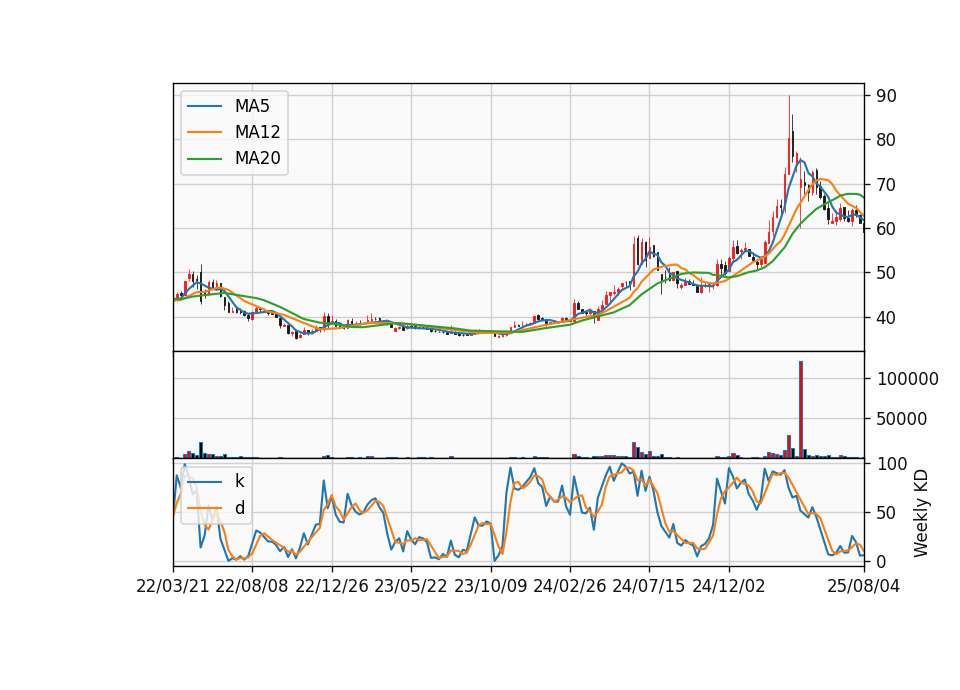This screenshot has height=690, width=960.
Task: Click the MA20 legend label
Action: coord(257,158)
